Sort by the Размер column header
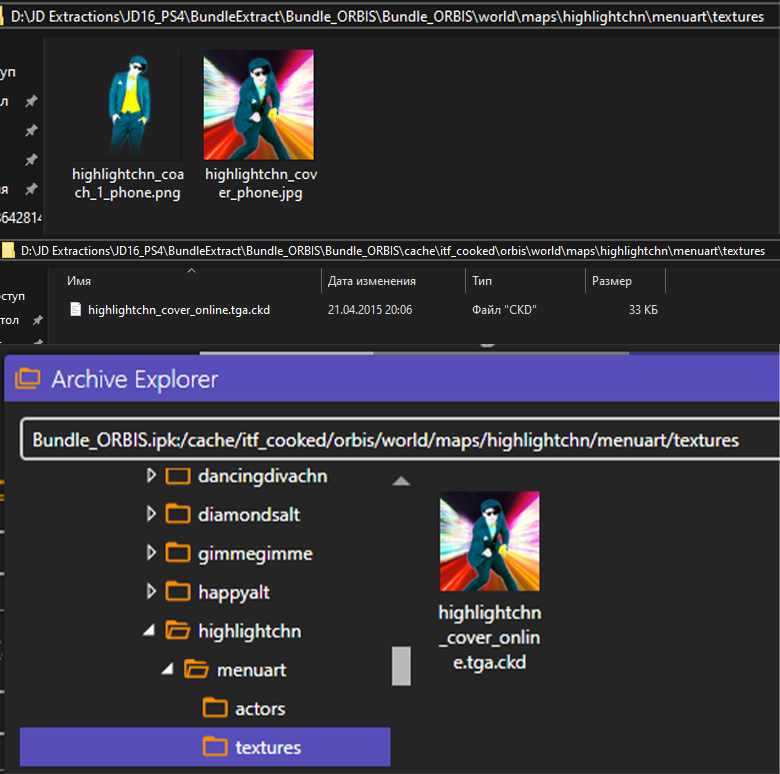This screenshot has height=774, width=780. click(x=612, y=281)
